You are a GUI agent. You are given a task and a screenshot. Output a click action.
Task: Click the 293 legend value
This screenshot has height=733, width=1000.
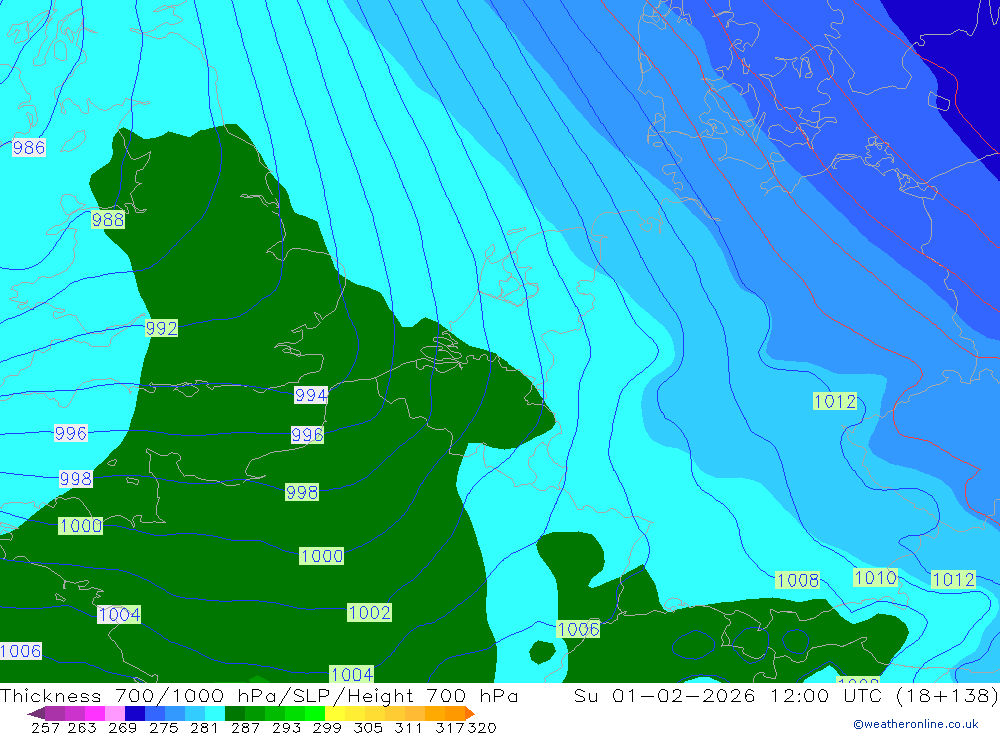click(286, 727)
